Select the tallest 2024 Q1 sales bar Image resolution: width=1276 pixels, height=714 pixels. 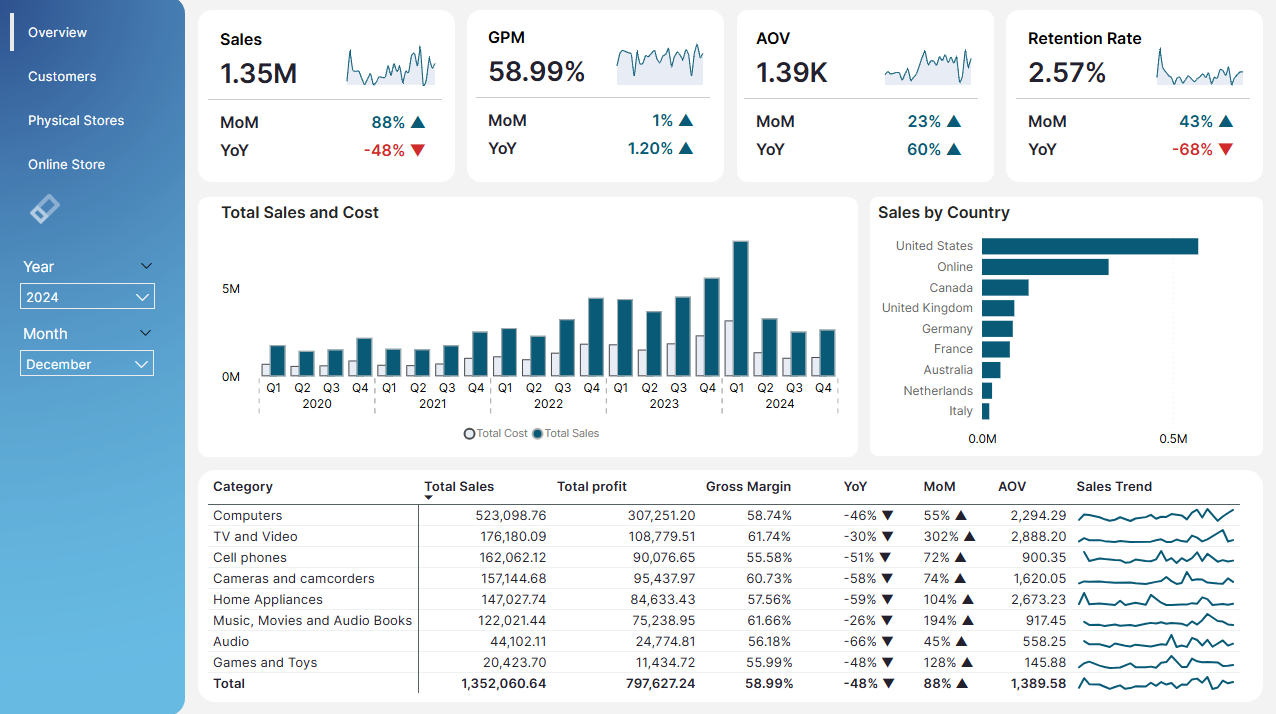[740, 308]
